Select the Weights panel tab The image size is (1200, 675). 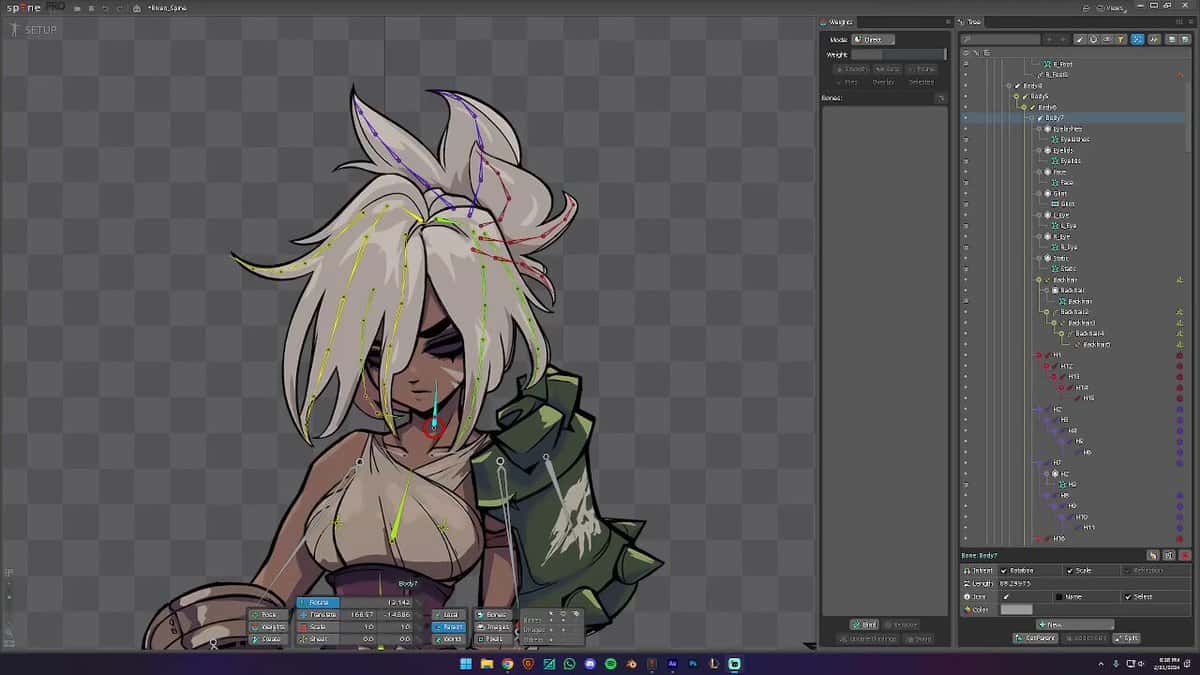point(837,21)
